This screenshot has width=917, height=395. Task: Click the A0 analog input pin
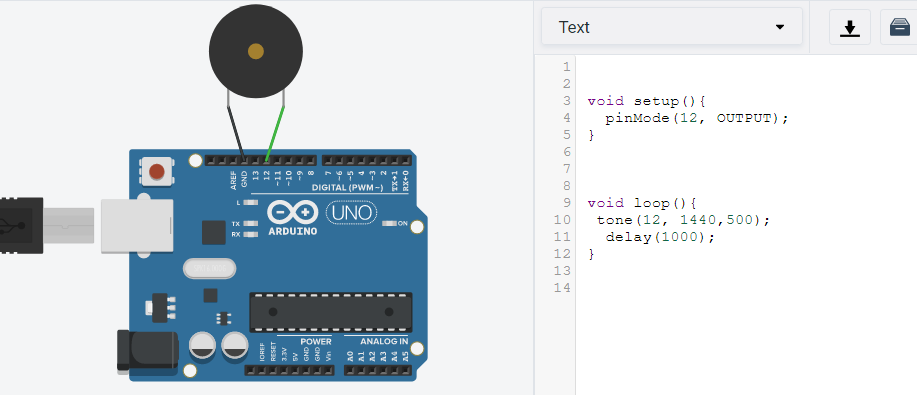(x=350, y=370)
